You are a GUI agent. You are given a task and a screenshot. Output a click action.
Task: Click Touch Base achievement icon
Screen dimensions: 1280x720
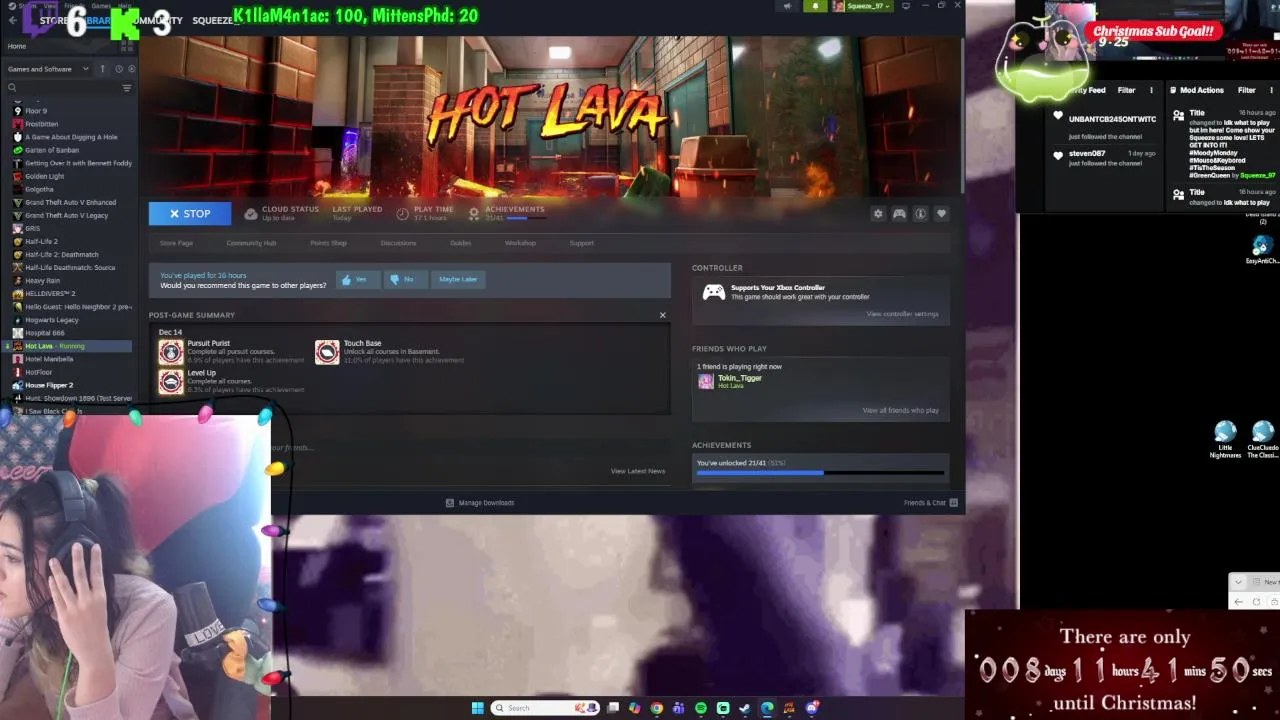point(327,352)
